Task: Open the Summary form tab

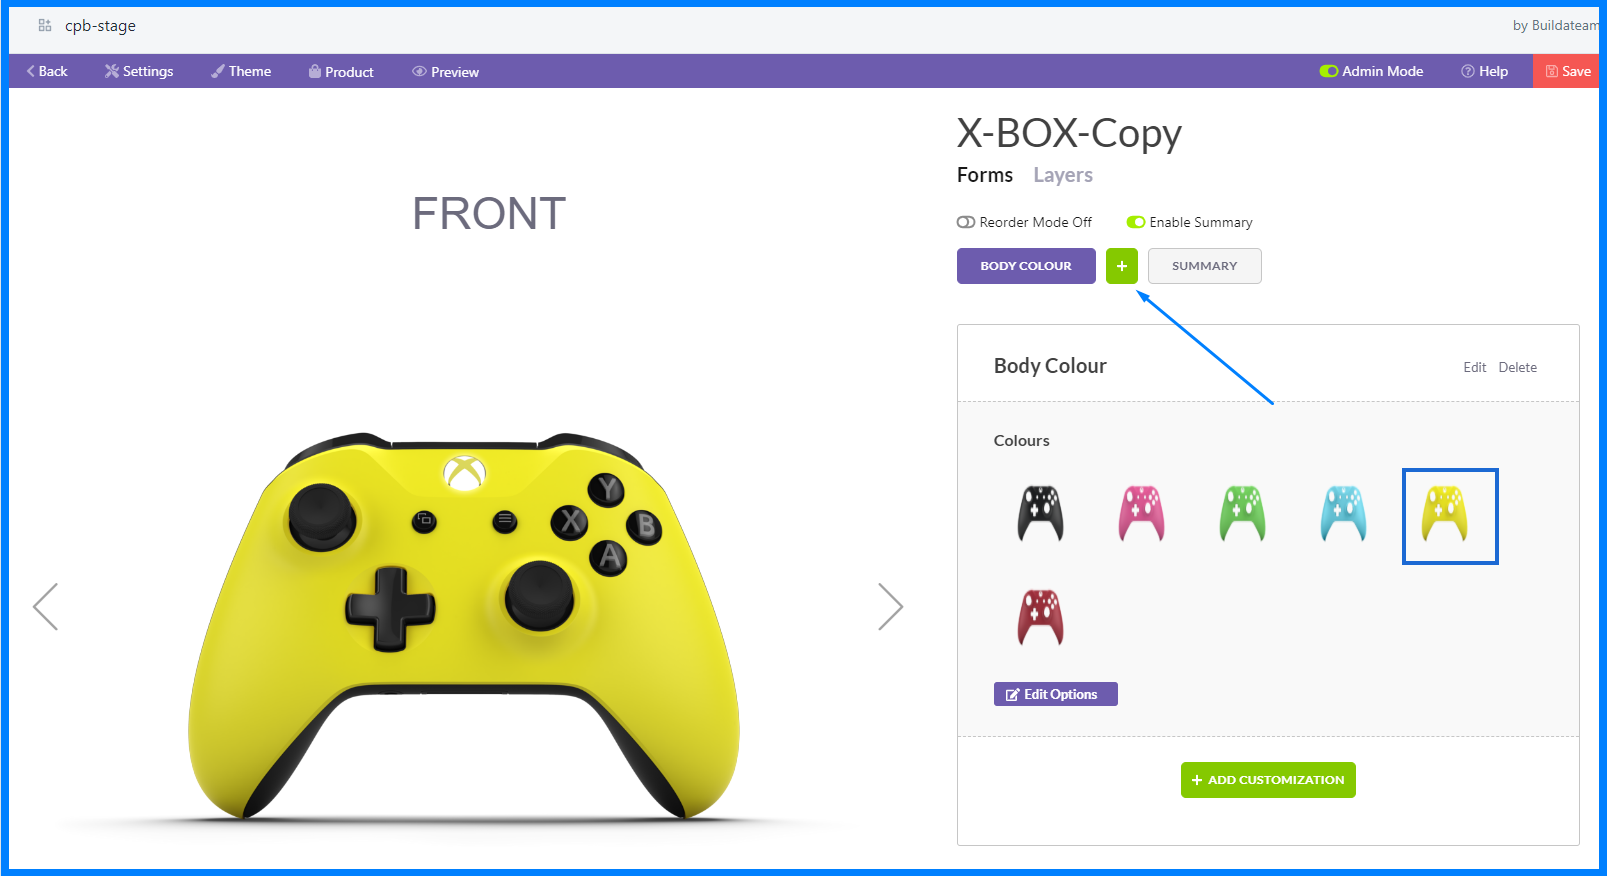Action: click(1204, 266)
